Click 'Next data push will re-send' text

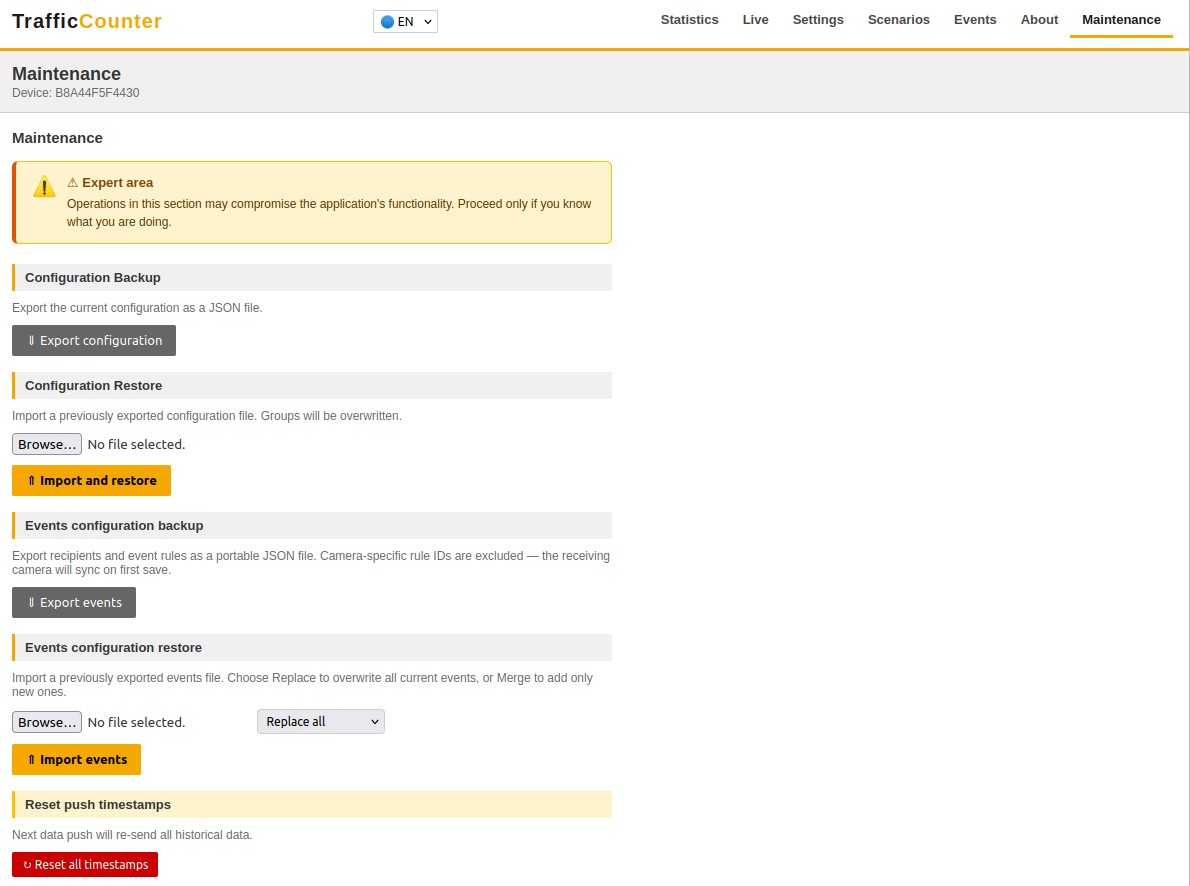coord(132,834)
